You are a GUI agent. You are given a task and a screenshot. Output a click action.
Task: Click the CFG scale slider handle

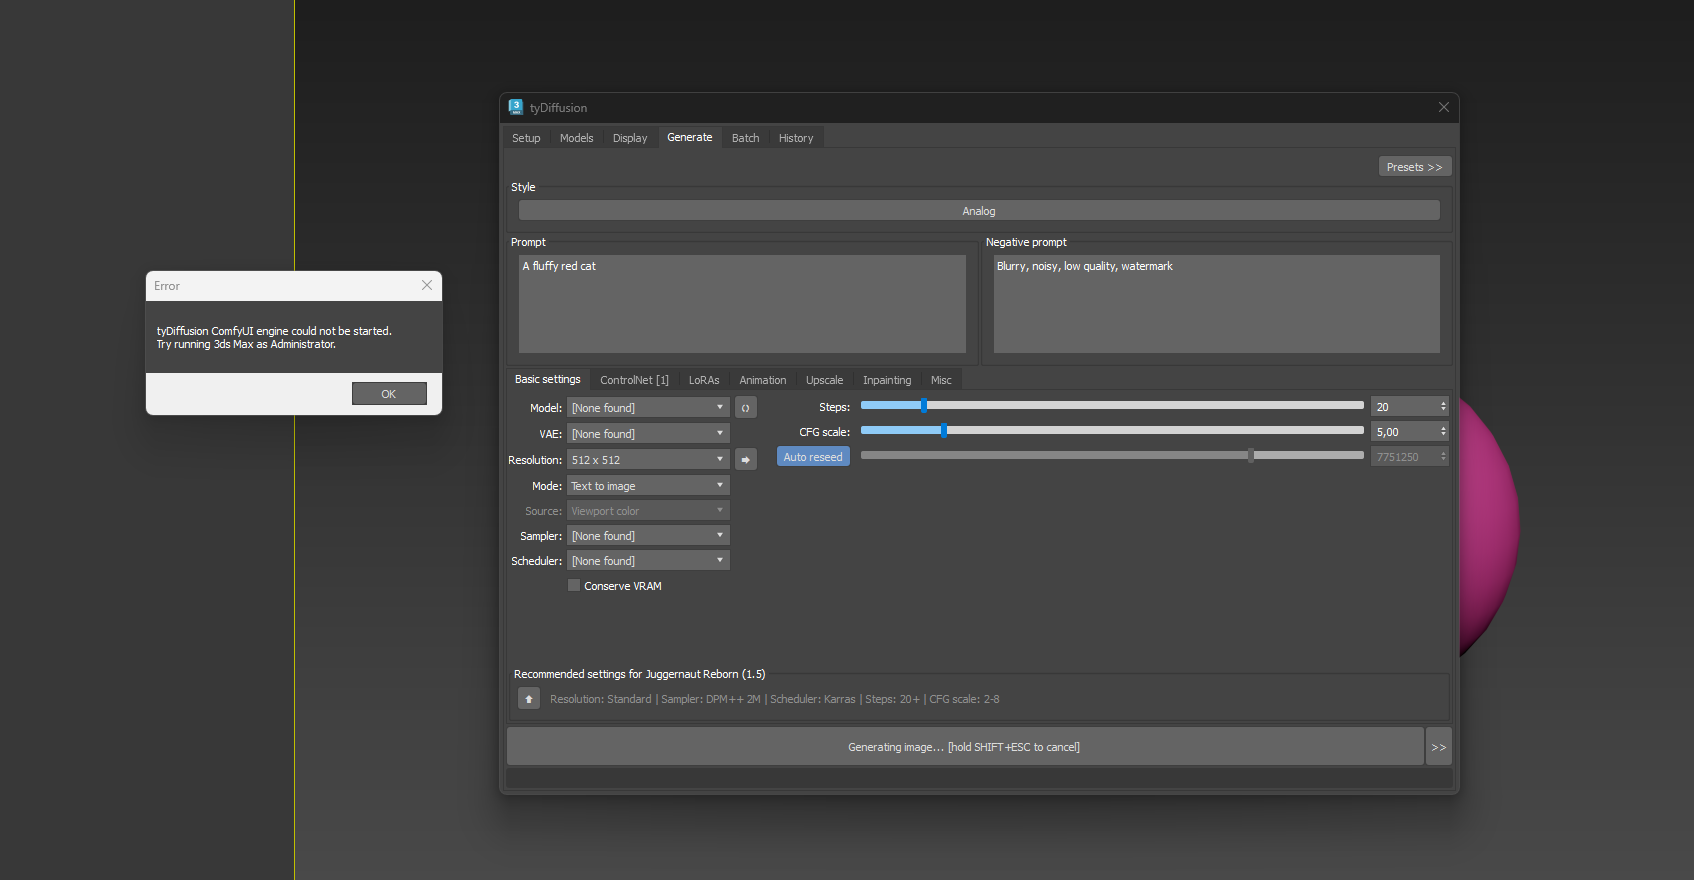coord(943,431)
